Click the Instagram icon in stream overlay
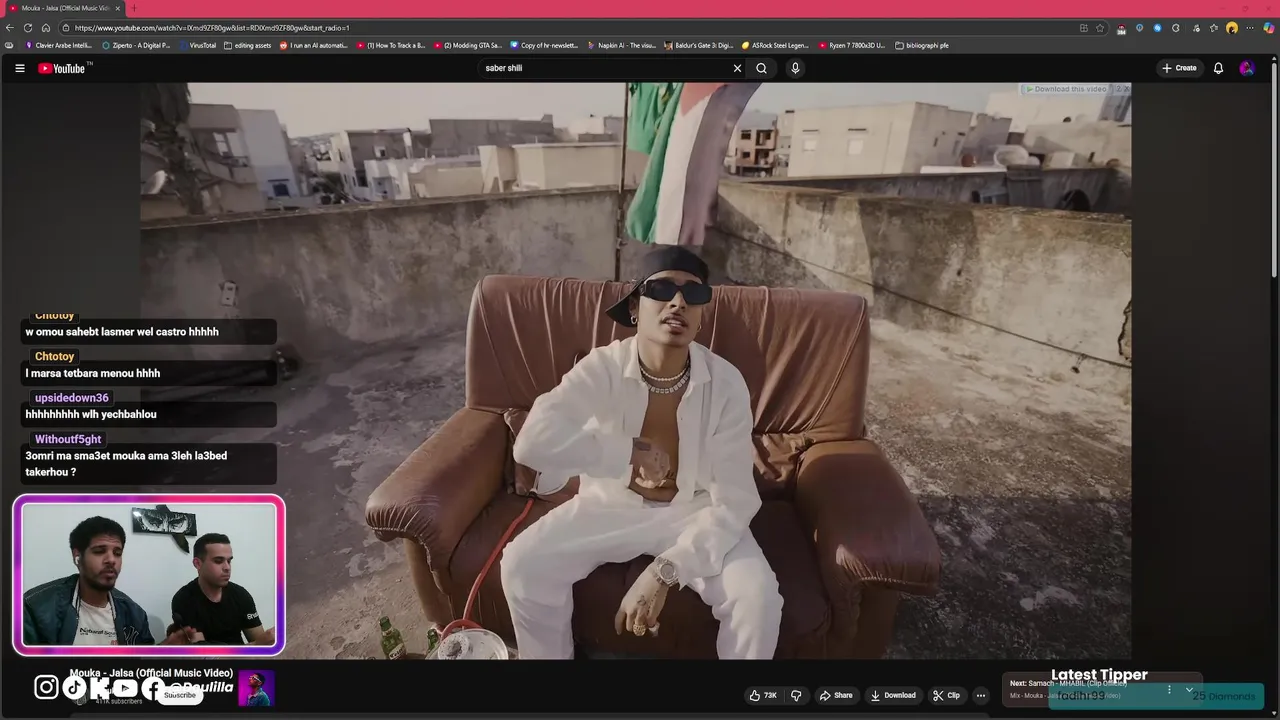Image resolution: width=1280 pixels, height=720 pixels. 46,687
